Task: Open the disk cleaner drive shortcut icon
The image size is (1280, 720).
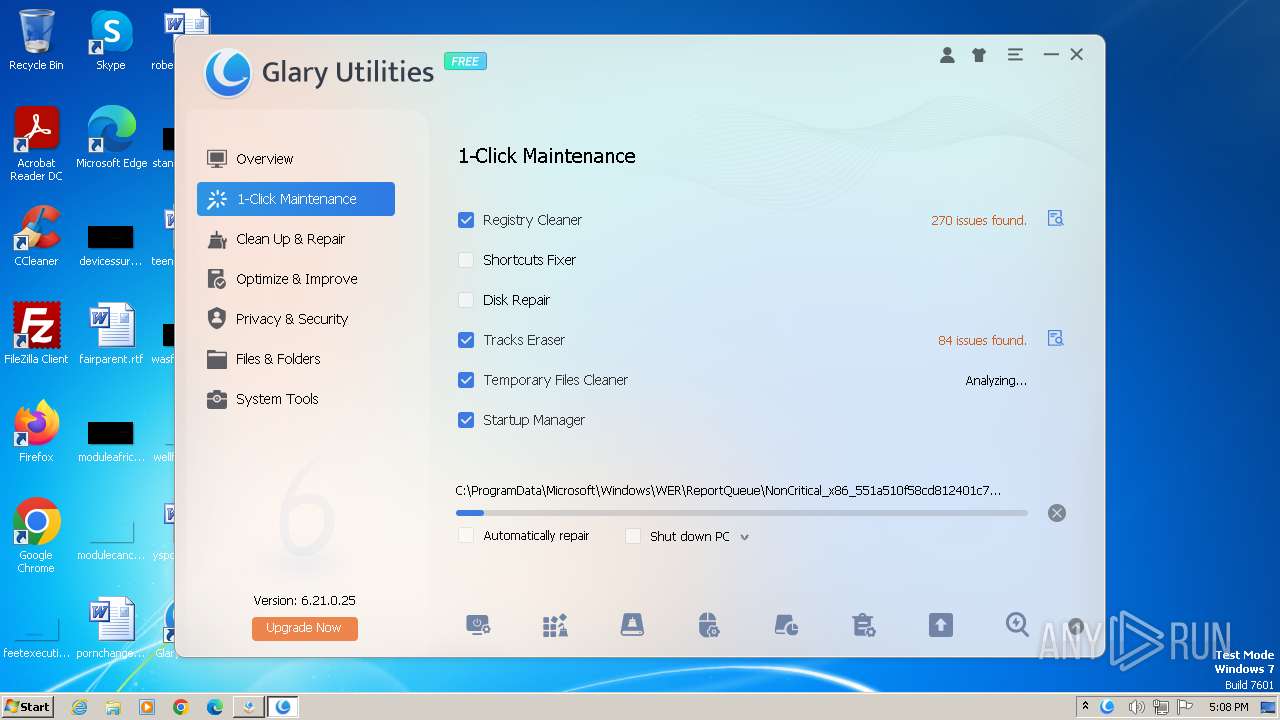Action: [x=632, y=626]
